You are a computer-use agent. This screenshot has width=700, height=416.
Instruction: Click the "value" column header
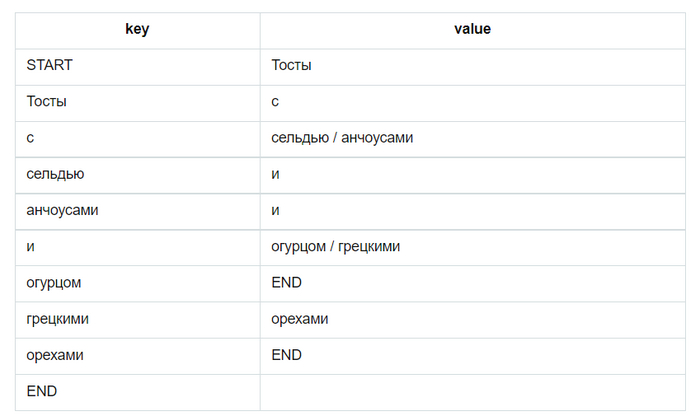(x=472, y=29)
